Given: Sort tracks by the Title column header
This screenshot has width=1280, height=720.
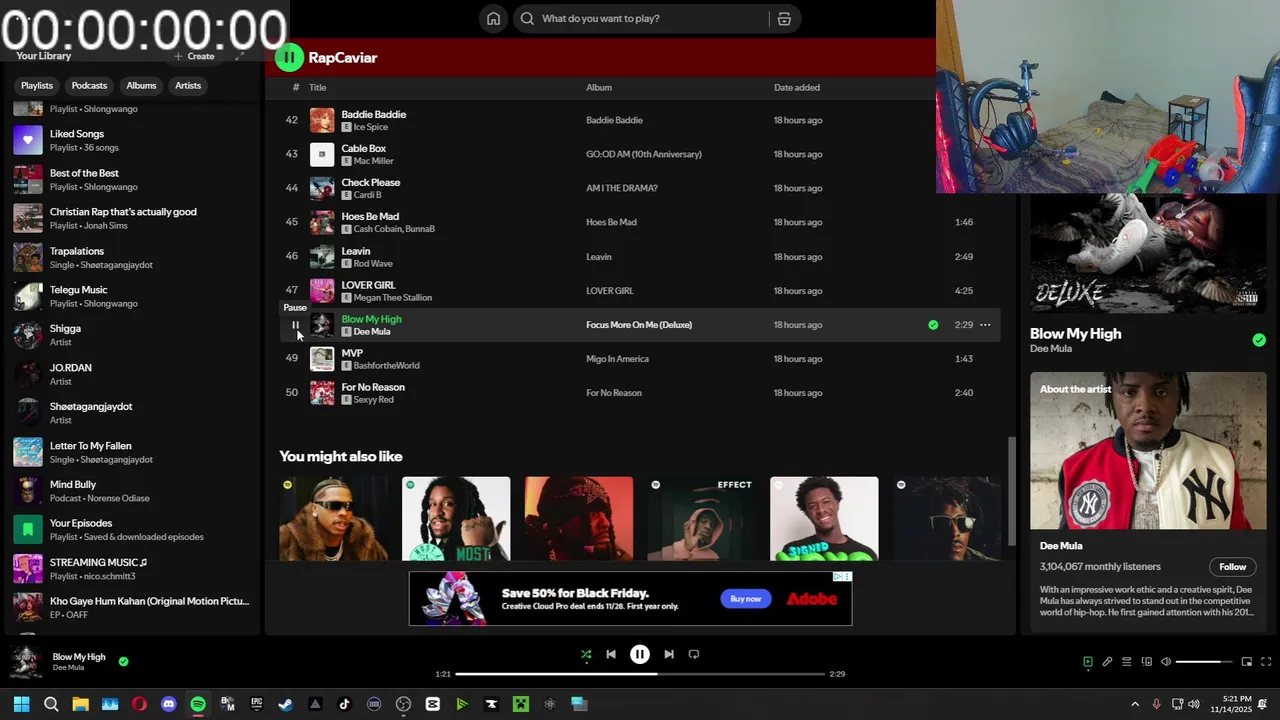Looking at the screenshot, I should [318, 88].
